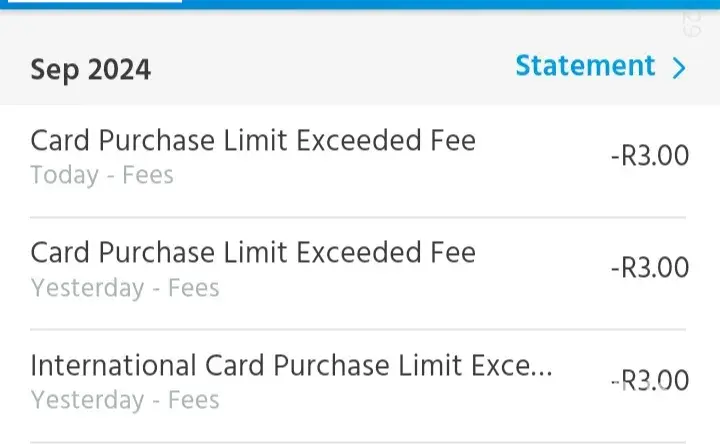Image resolution: width=720 pixels, height=444 pixels.
Task: Open yesterday's Card Purchase Limit Exceeded Fee title
Action: (x=253, y=252)
